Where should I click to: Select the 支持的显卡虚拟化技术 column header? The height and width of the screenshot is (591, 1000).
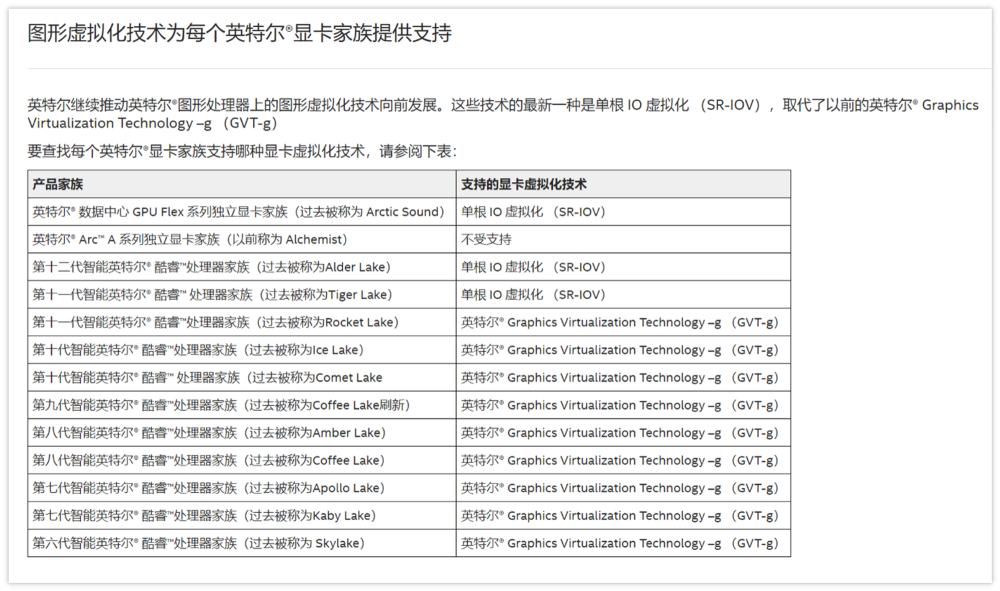[623, 184]
